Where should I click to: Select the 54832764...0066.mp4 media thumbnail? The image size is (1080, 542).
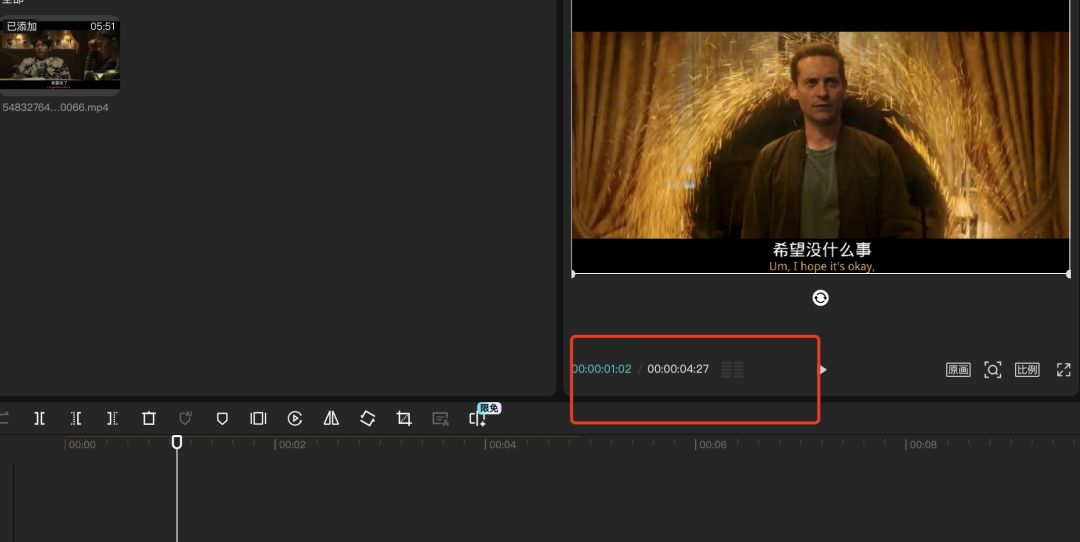60,55
